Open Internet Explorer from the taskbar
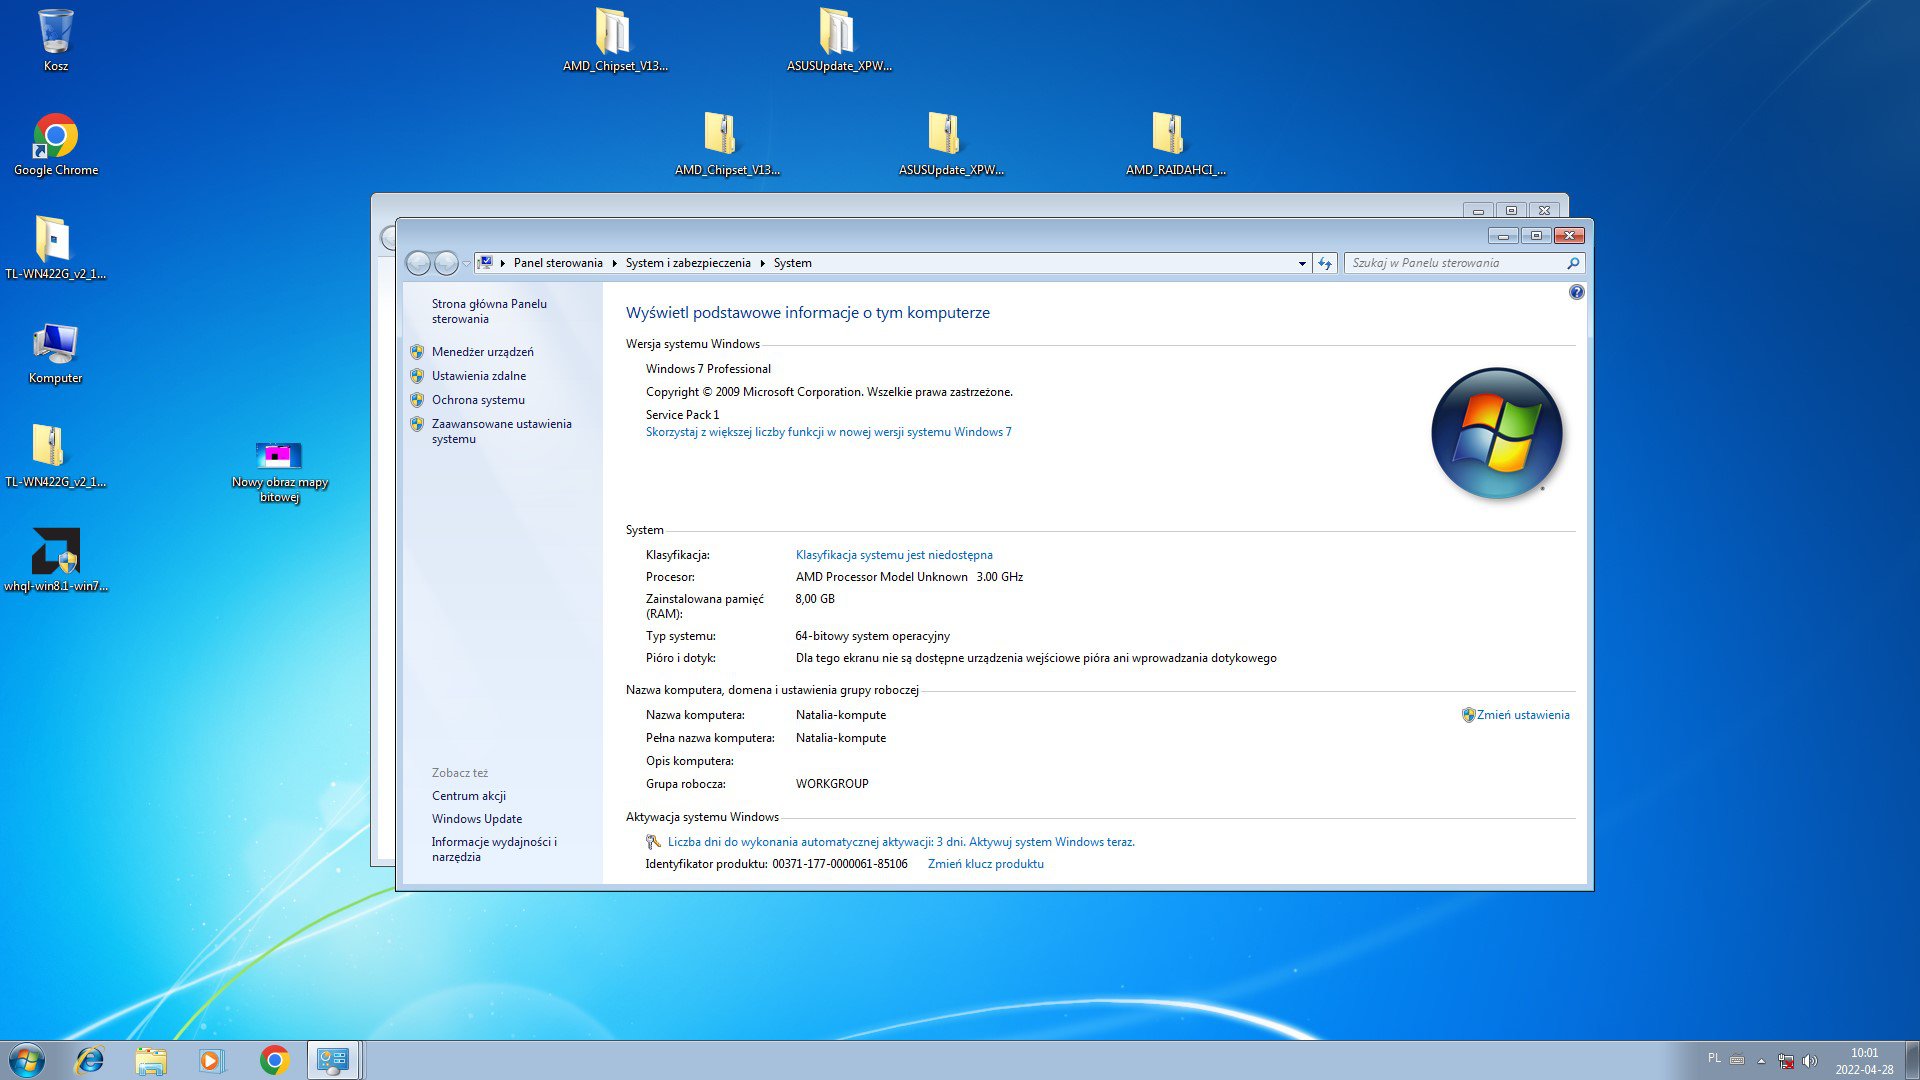This screenshot has width=1920, height=1080. coord(90,1060)
